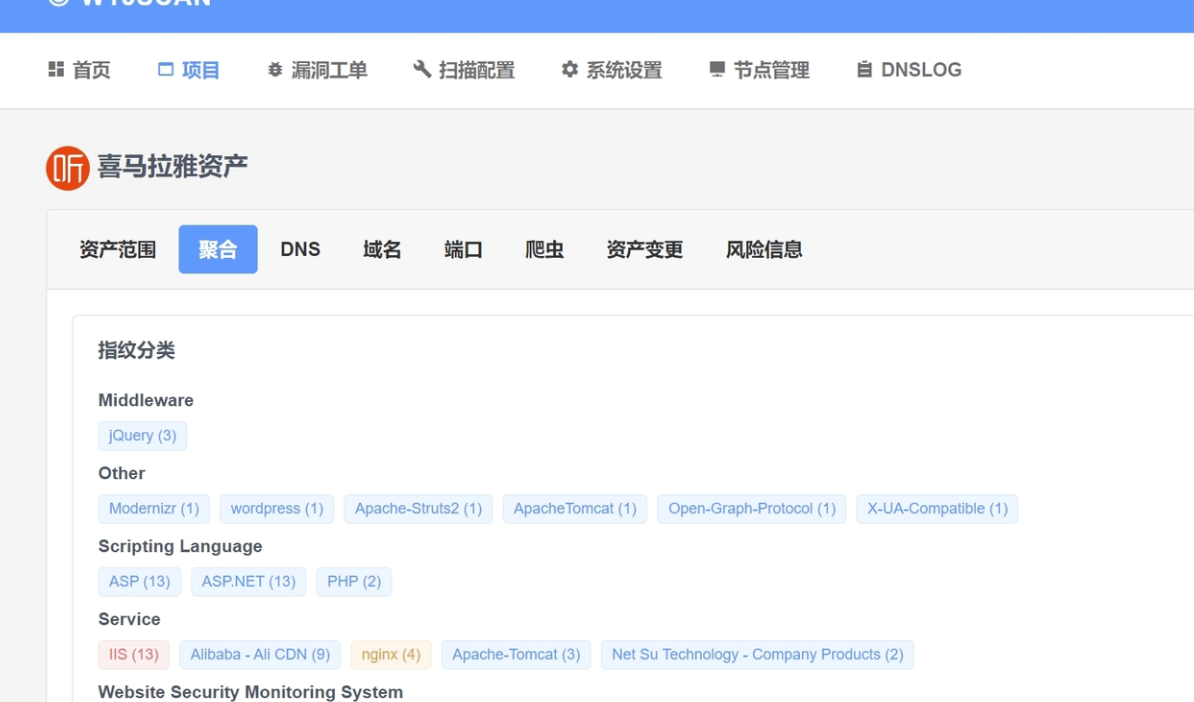
Task: Click the monitor icon beside 节点管理
Action: coord(717,69)
